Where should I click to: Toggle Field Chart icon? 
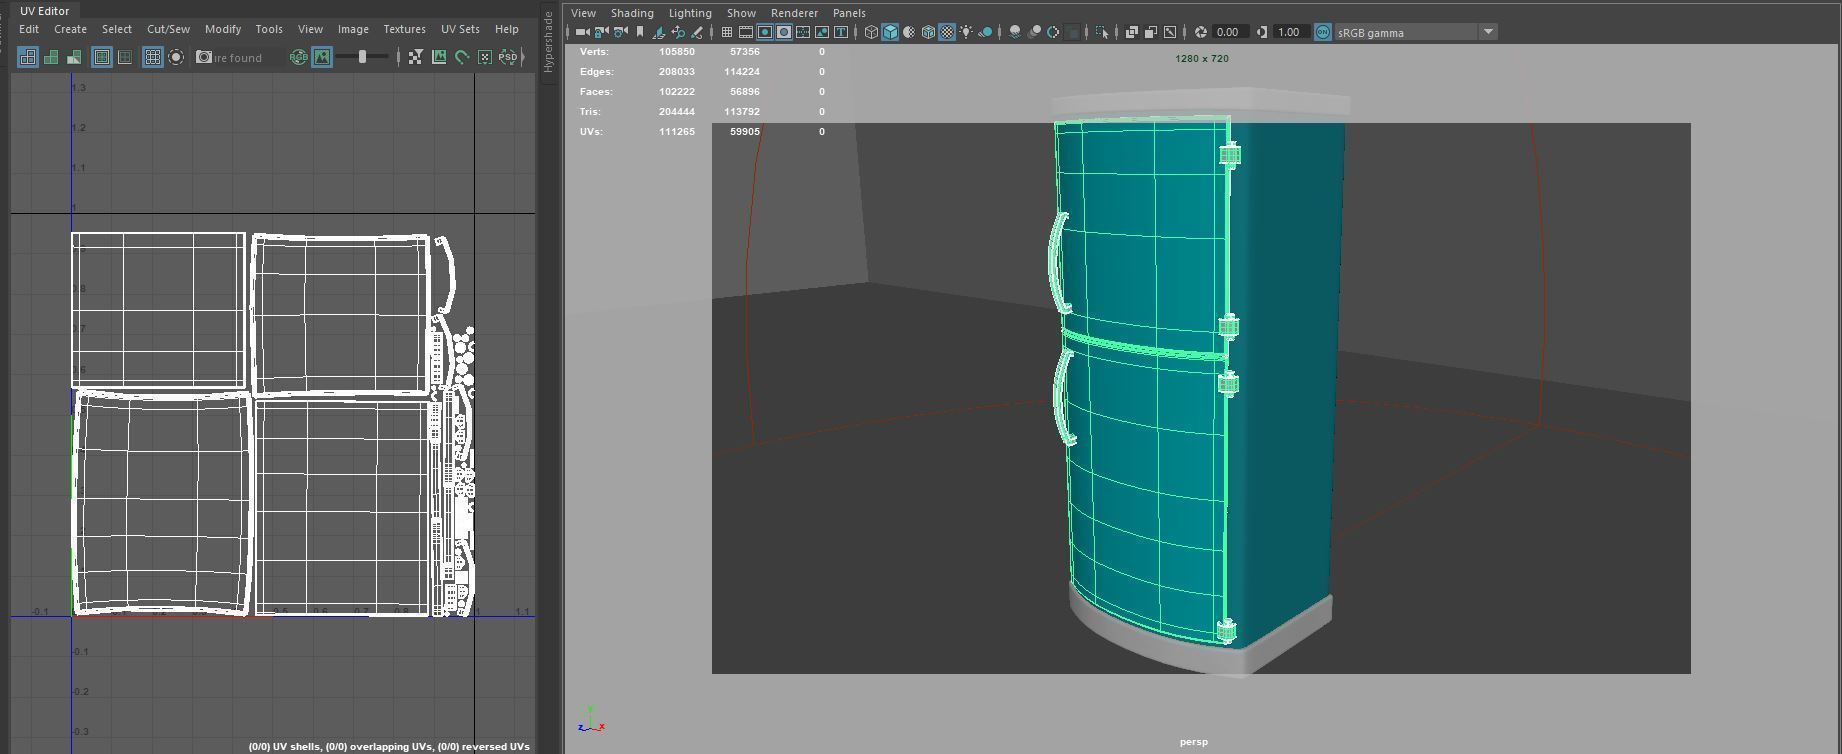pyautogui.click(x=803, y=32)
